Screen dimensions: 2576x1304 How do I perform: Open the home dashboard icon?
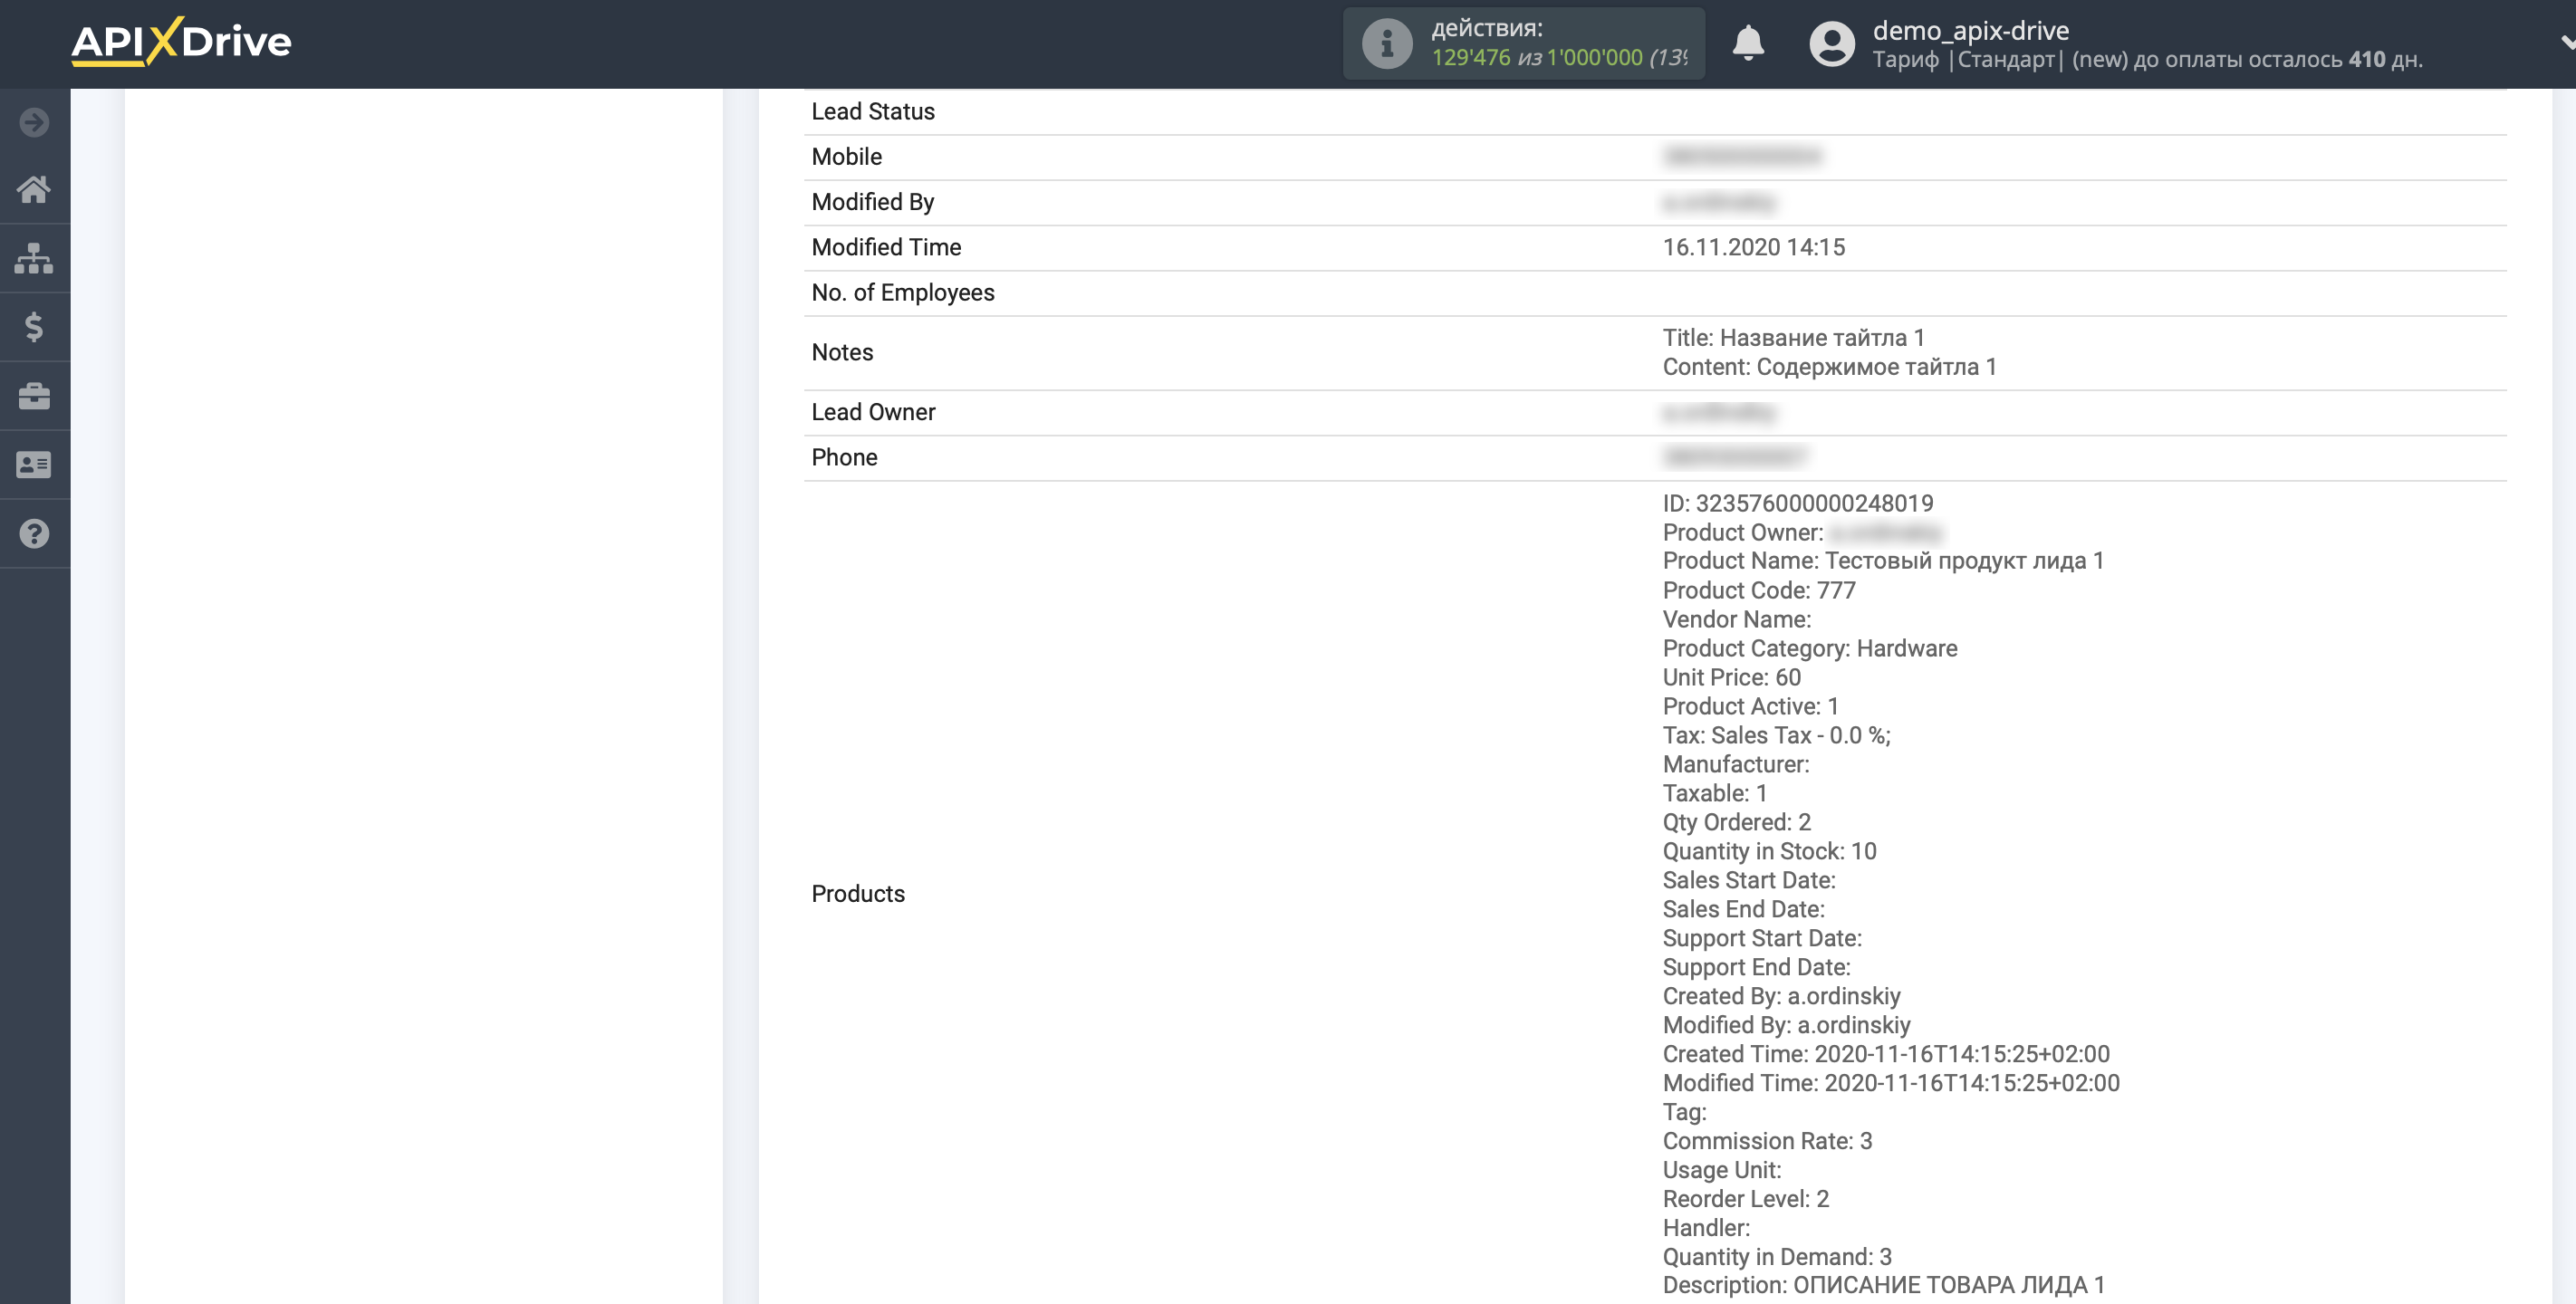(34, 189)
